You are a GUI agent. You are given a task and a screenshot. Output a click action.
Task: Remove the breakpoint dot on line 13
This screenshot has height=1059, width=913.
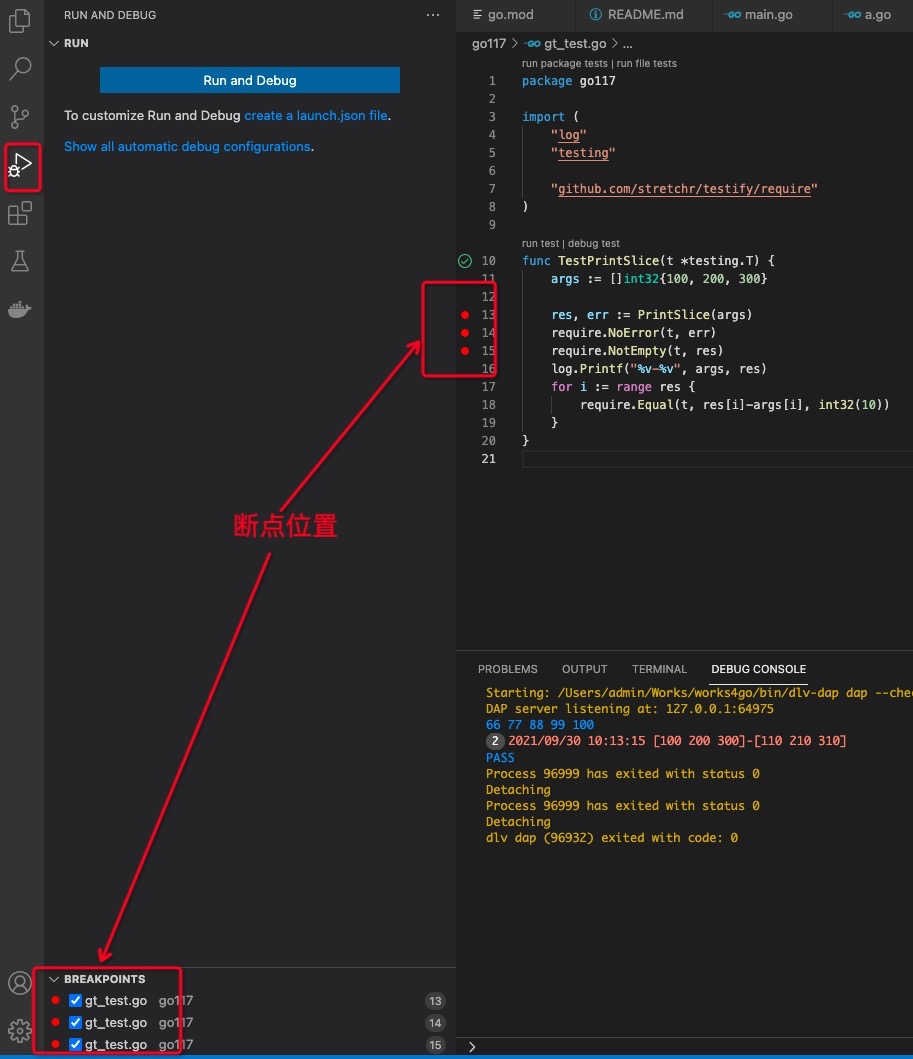[x=465, y=315]
